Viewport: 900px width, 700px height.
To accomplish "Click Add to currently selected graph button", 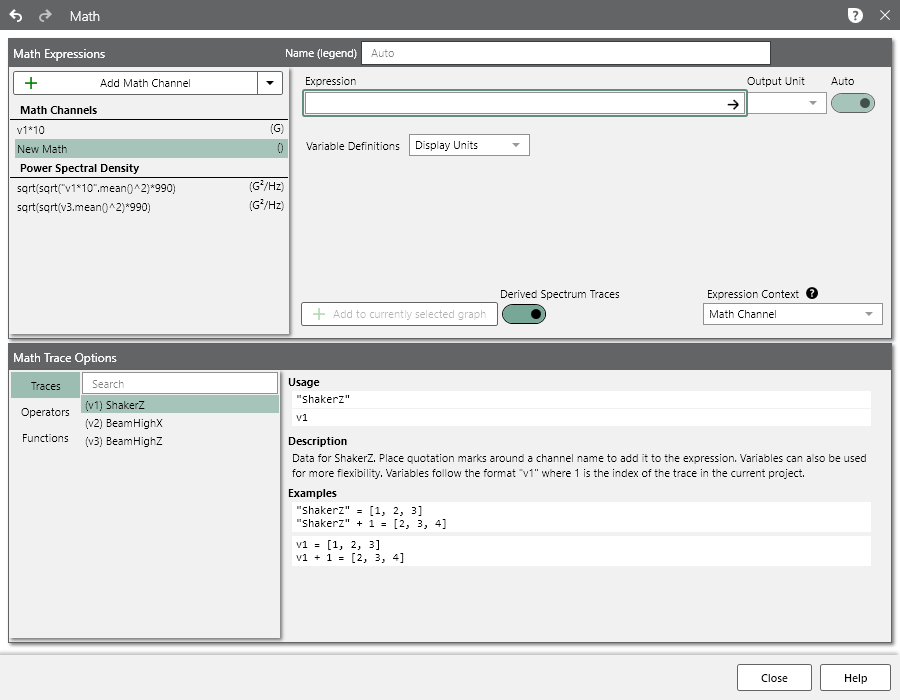I will [399, 314].
